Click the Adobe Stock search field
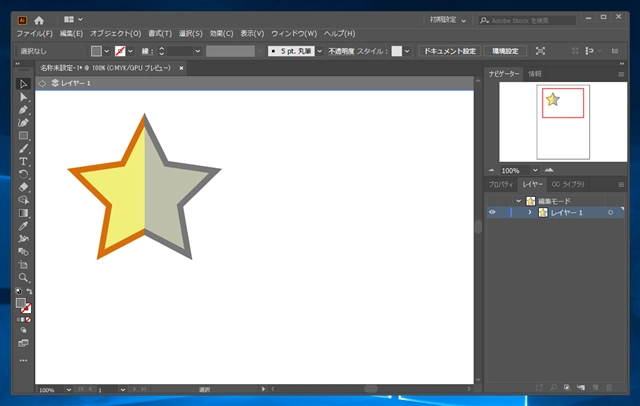Viewport: 640px width, 406px height. [527, 20]
